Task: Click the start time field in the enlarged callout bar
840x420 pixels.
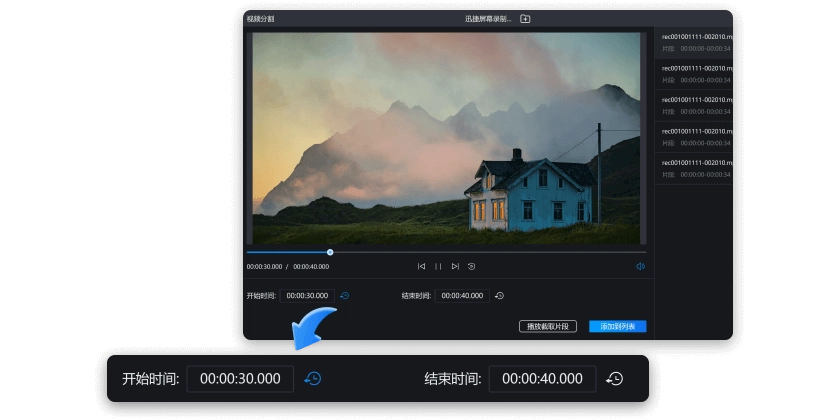Action: pyautogui.click(x=240, y=379)
